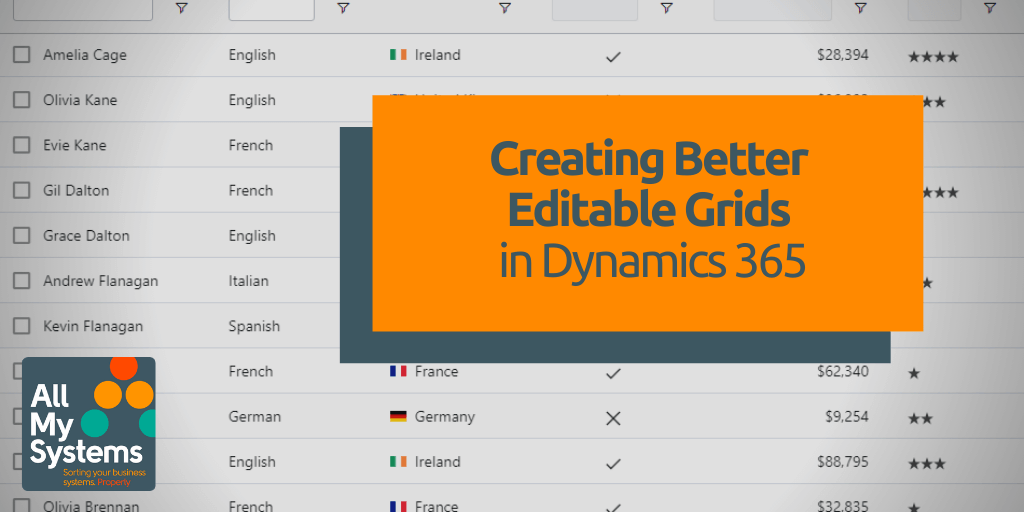This screenshot has width=1024, height=512.
Task: Open the filter icon for the language column
Action: point(344,8)
